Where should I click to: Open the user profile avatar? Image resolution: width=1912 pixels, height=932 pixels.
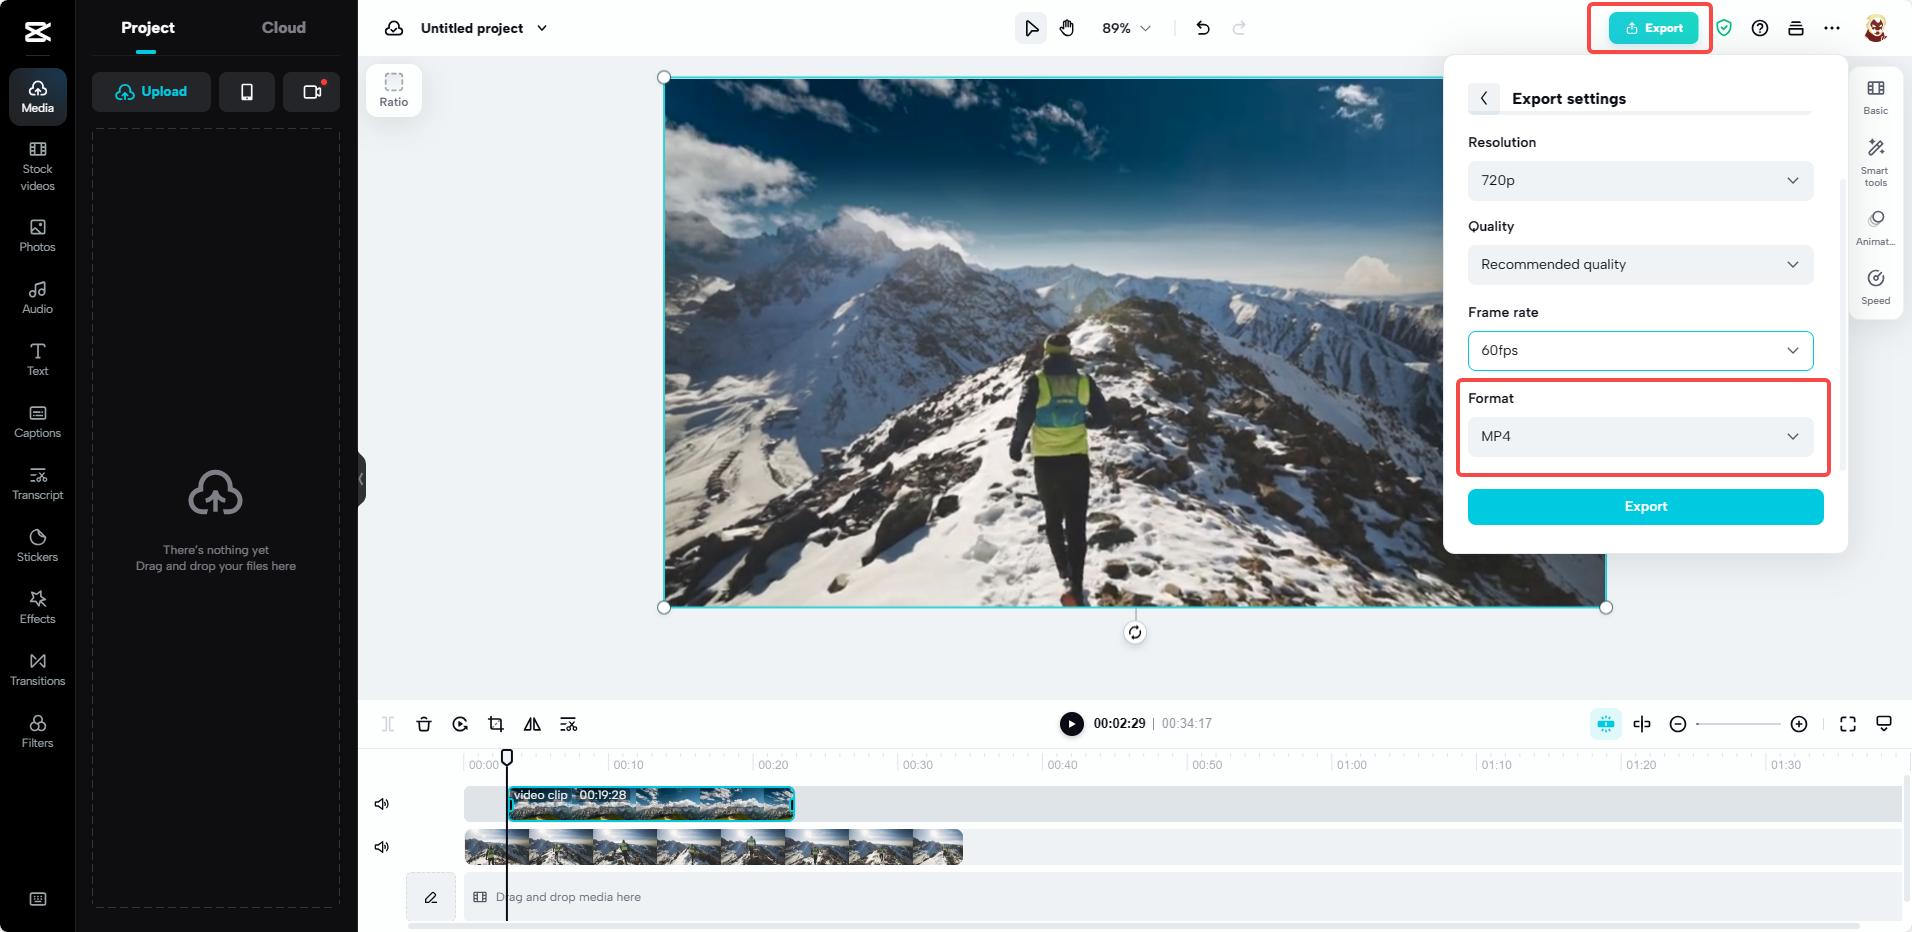(x=1876, y=28)
